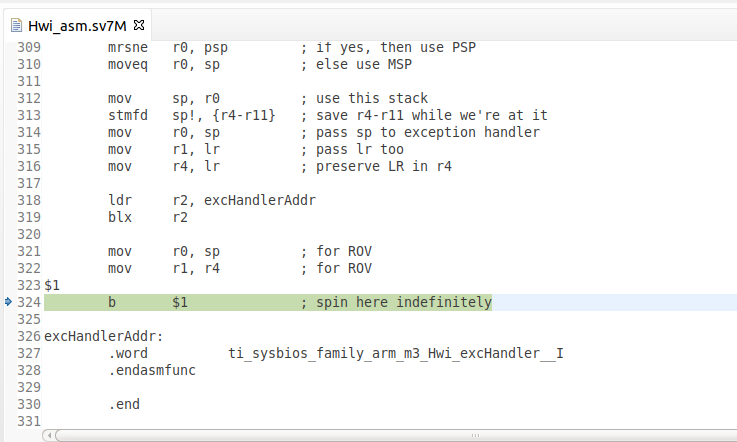Click the instruction pointer arrow at line 324
The height and width of the screenshot is (442, 737).
[x=8, y=301]
